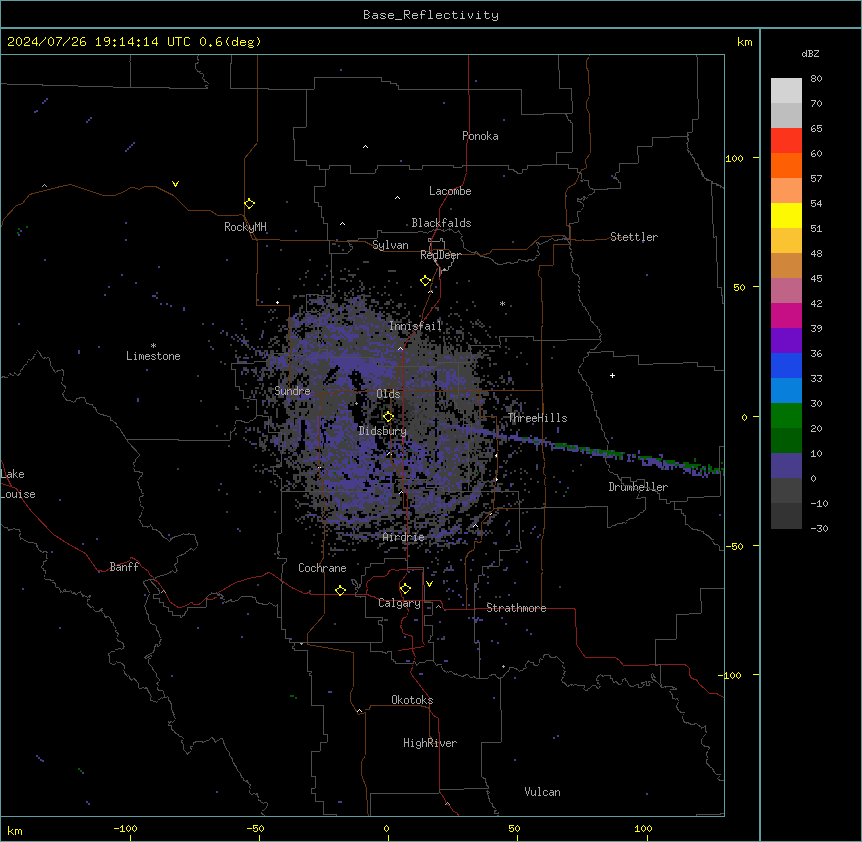Pick the purple 36-39 dBZ legend swatch
The image size is (862, 842).
coord(786,341)
